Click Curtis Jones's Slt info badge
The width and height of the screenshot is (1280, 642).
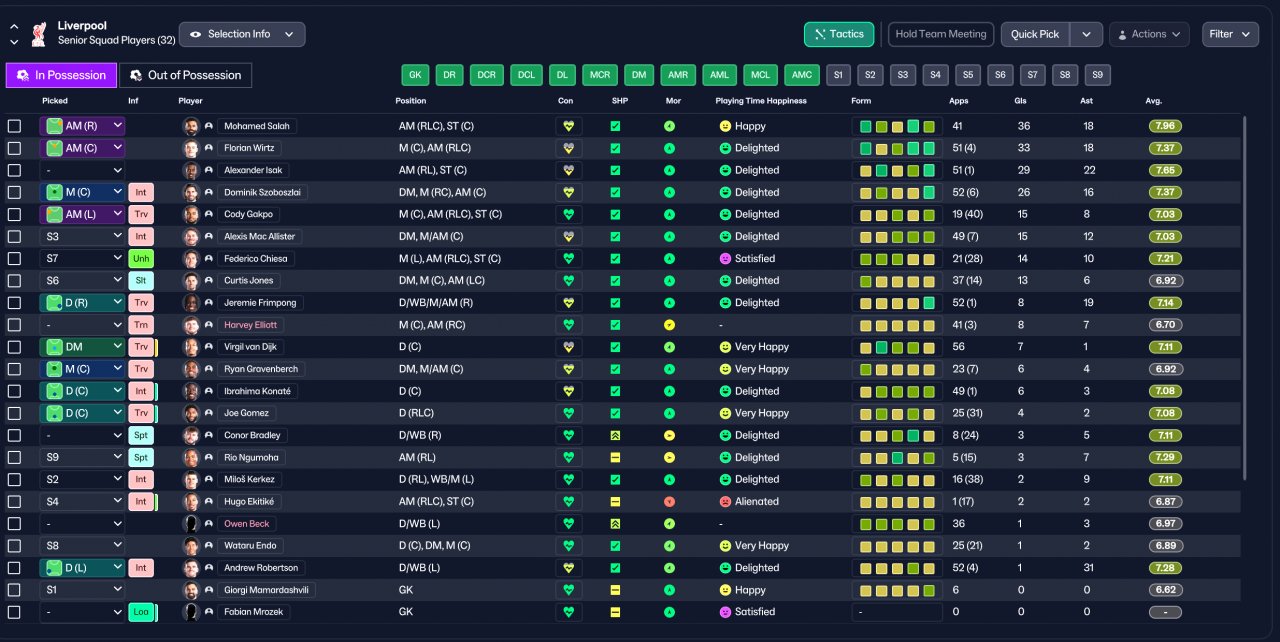(141, 280)
